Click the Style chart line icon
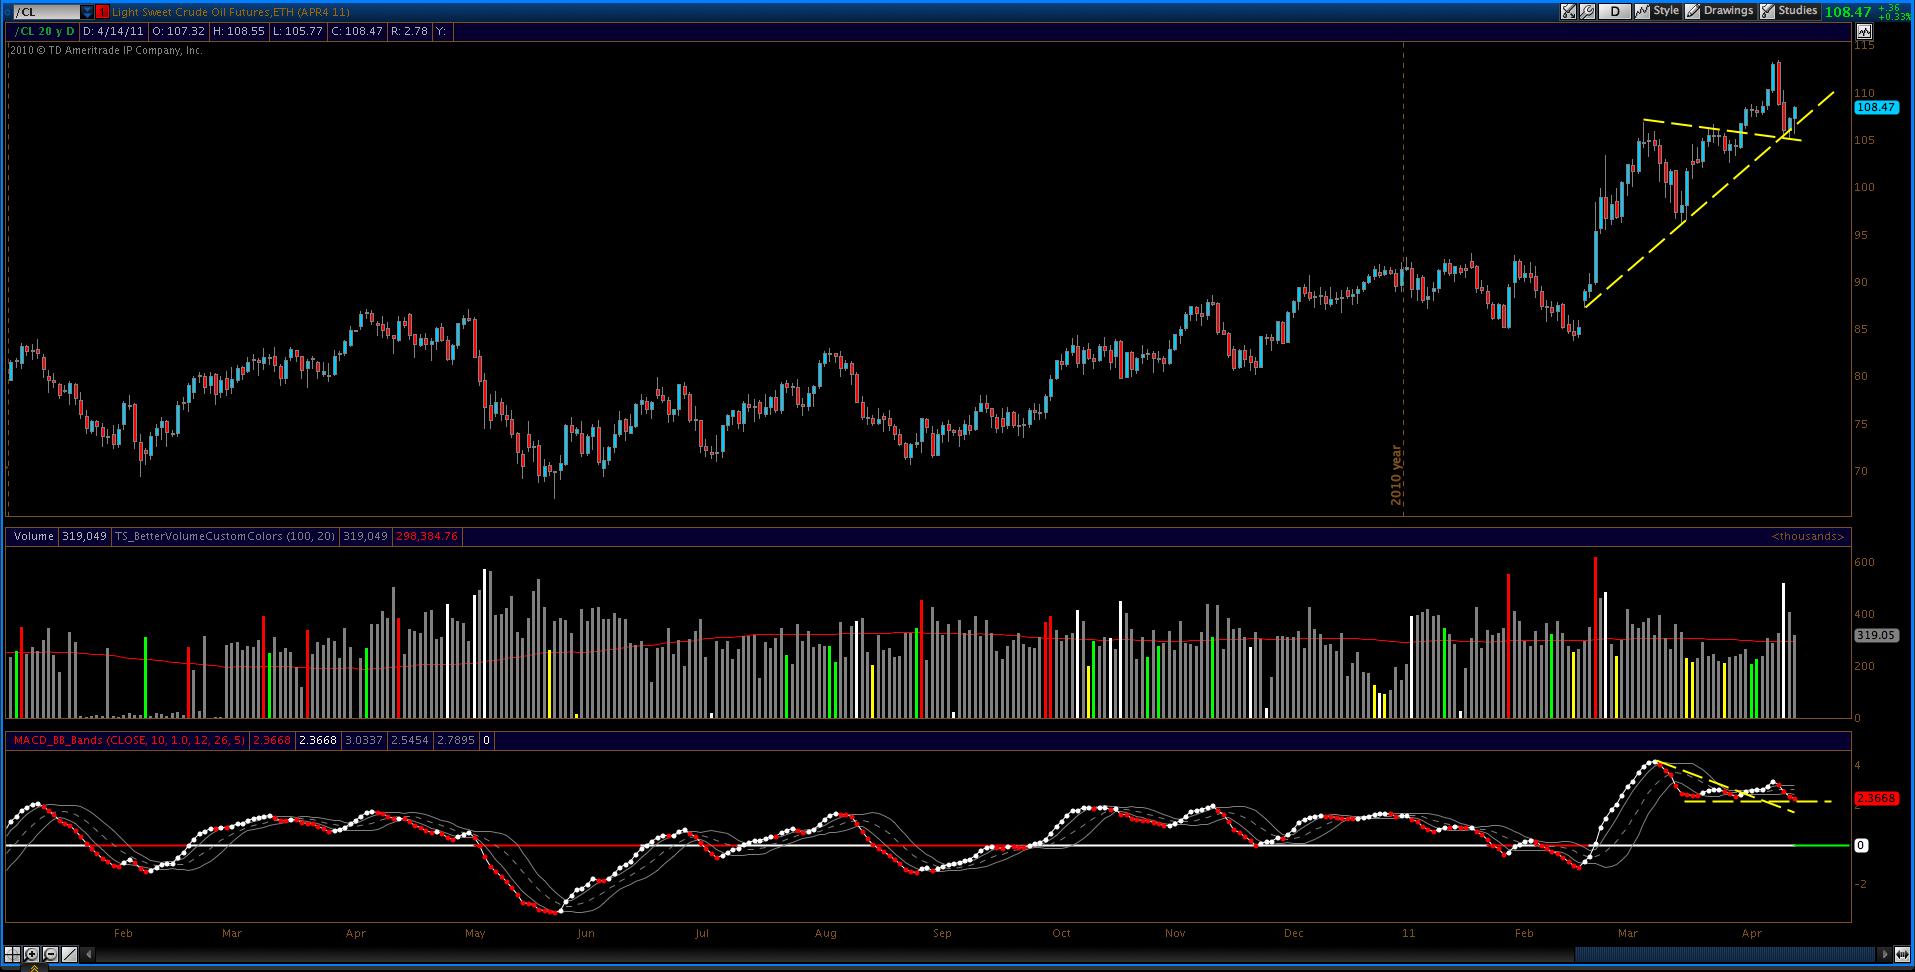 pos(1642,12)
